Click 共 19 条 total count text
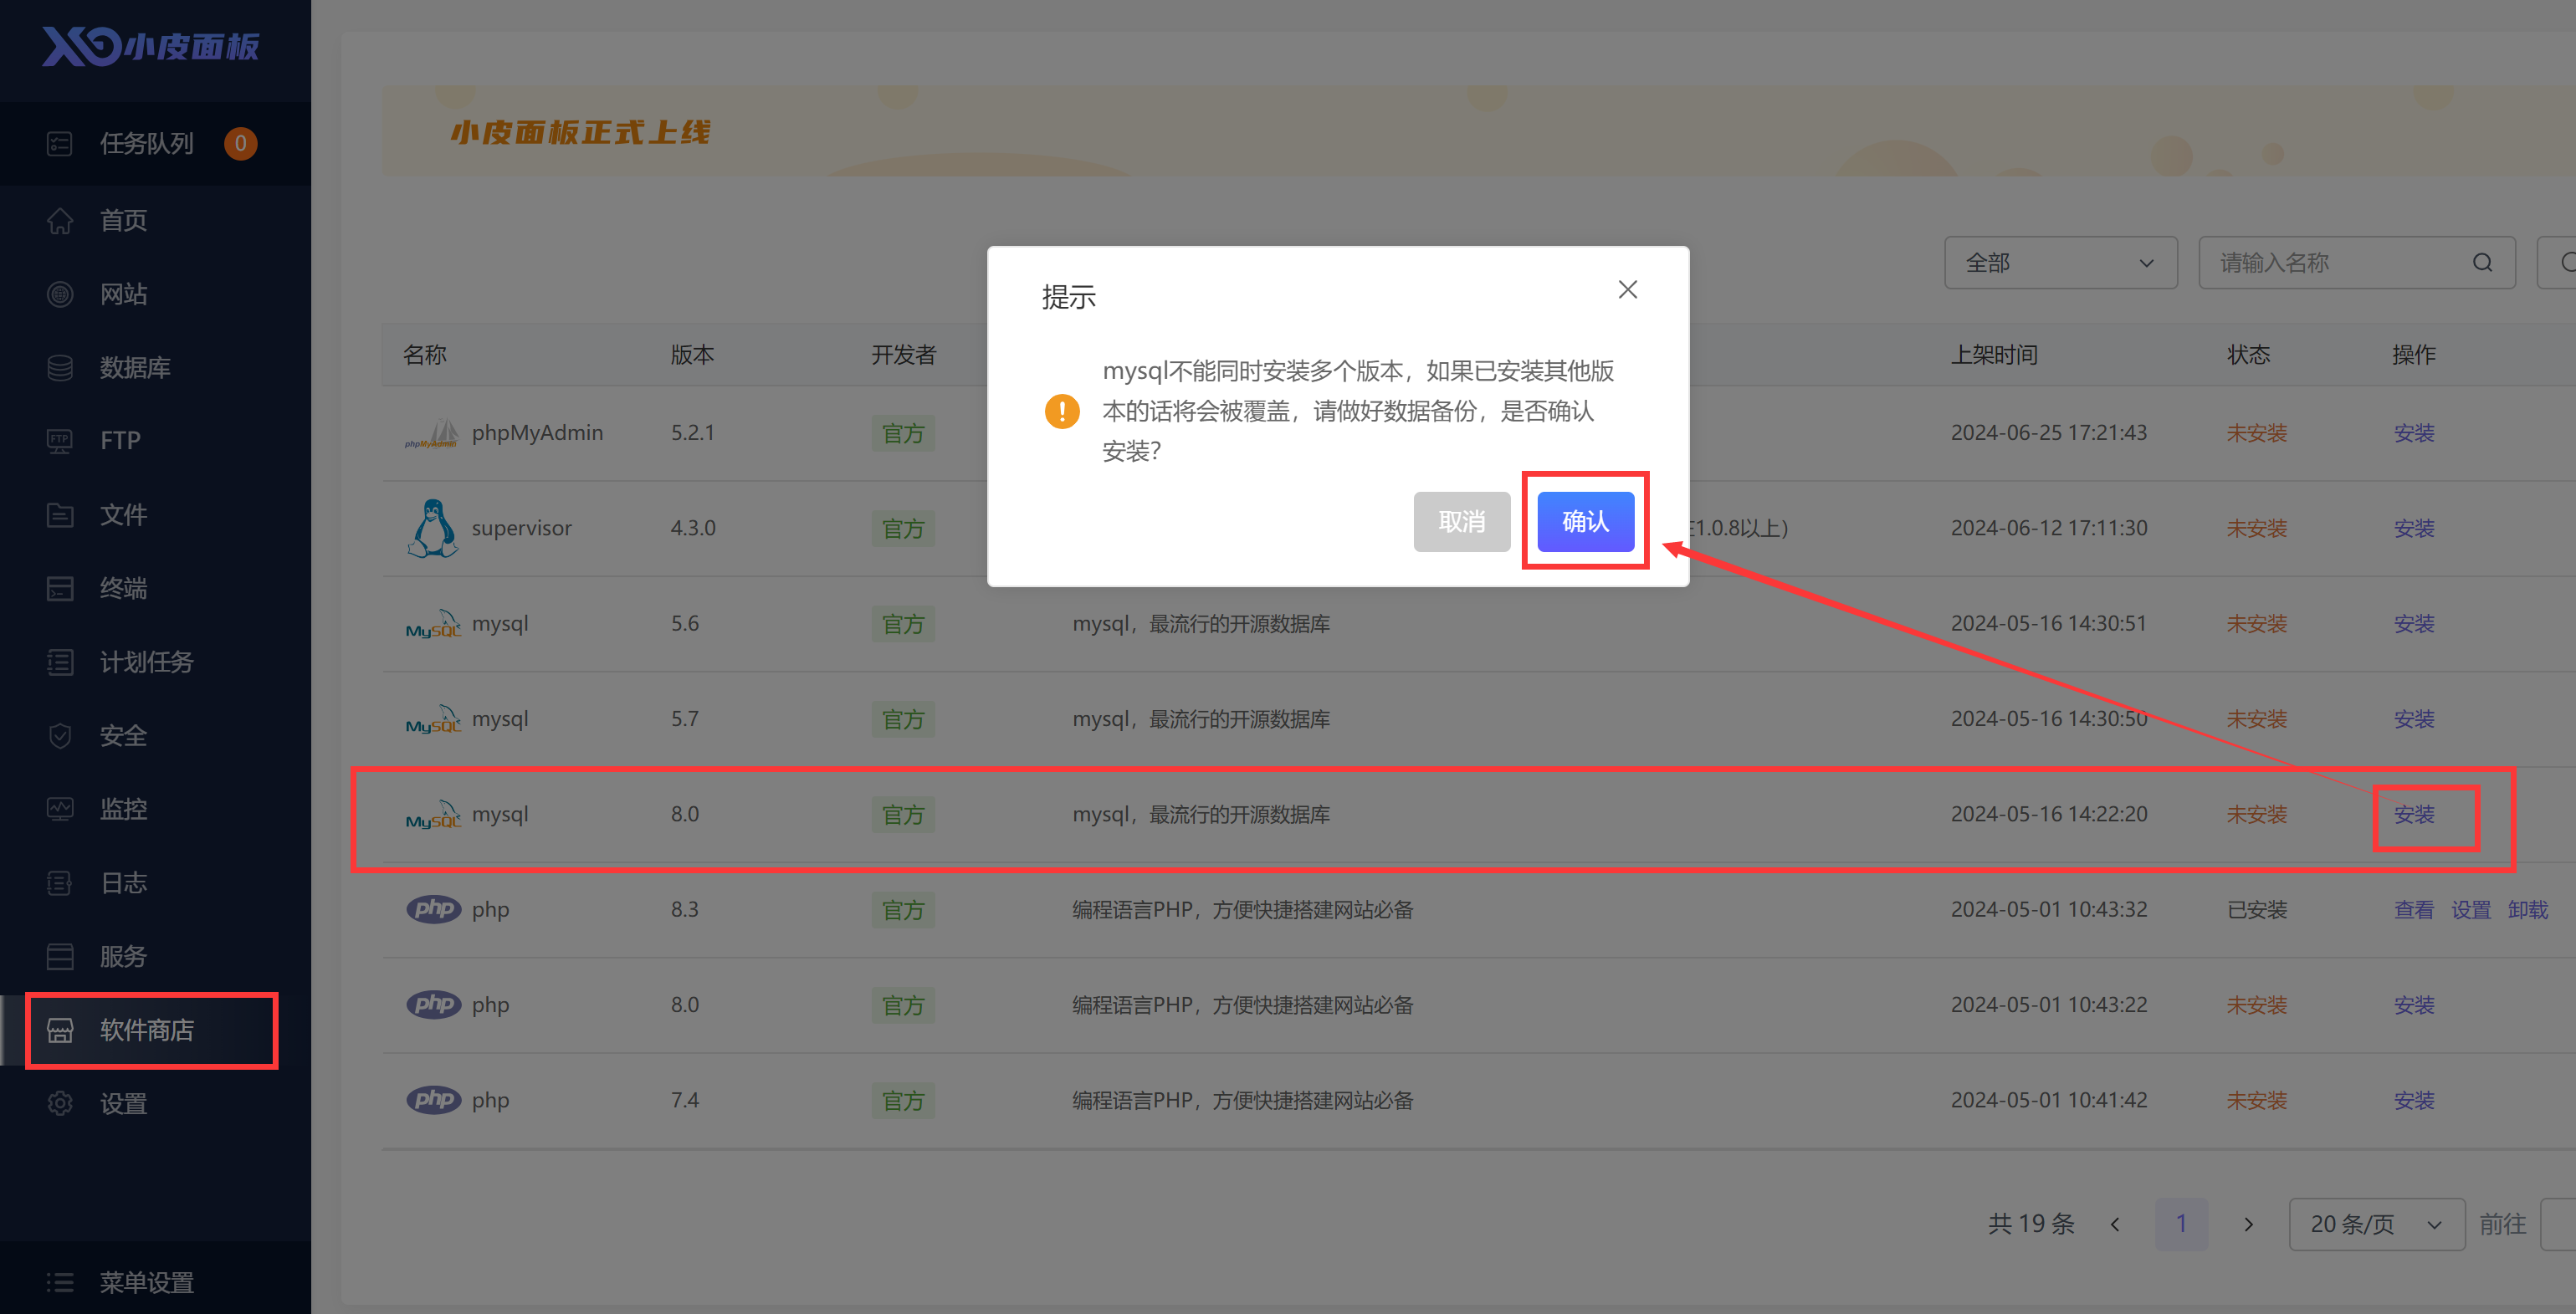The width and height of the screenshot is (2576, 1314). 2031,1224
